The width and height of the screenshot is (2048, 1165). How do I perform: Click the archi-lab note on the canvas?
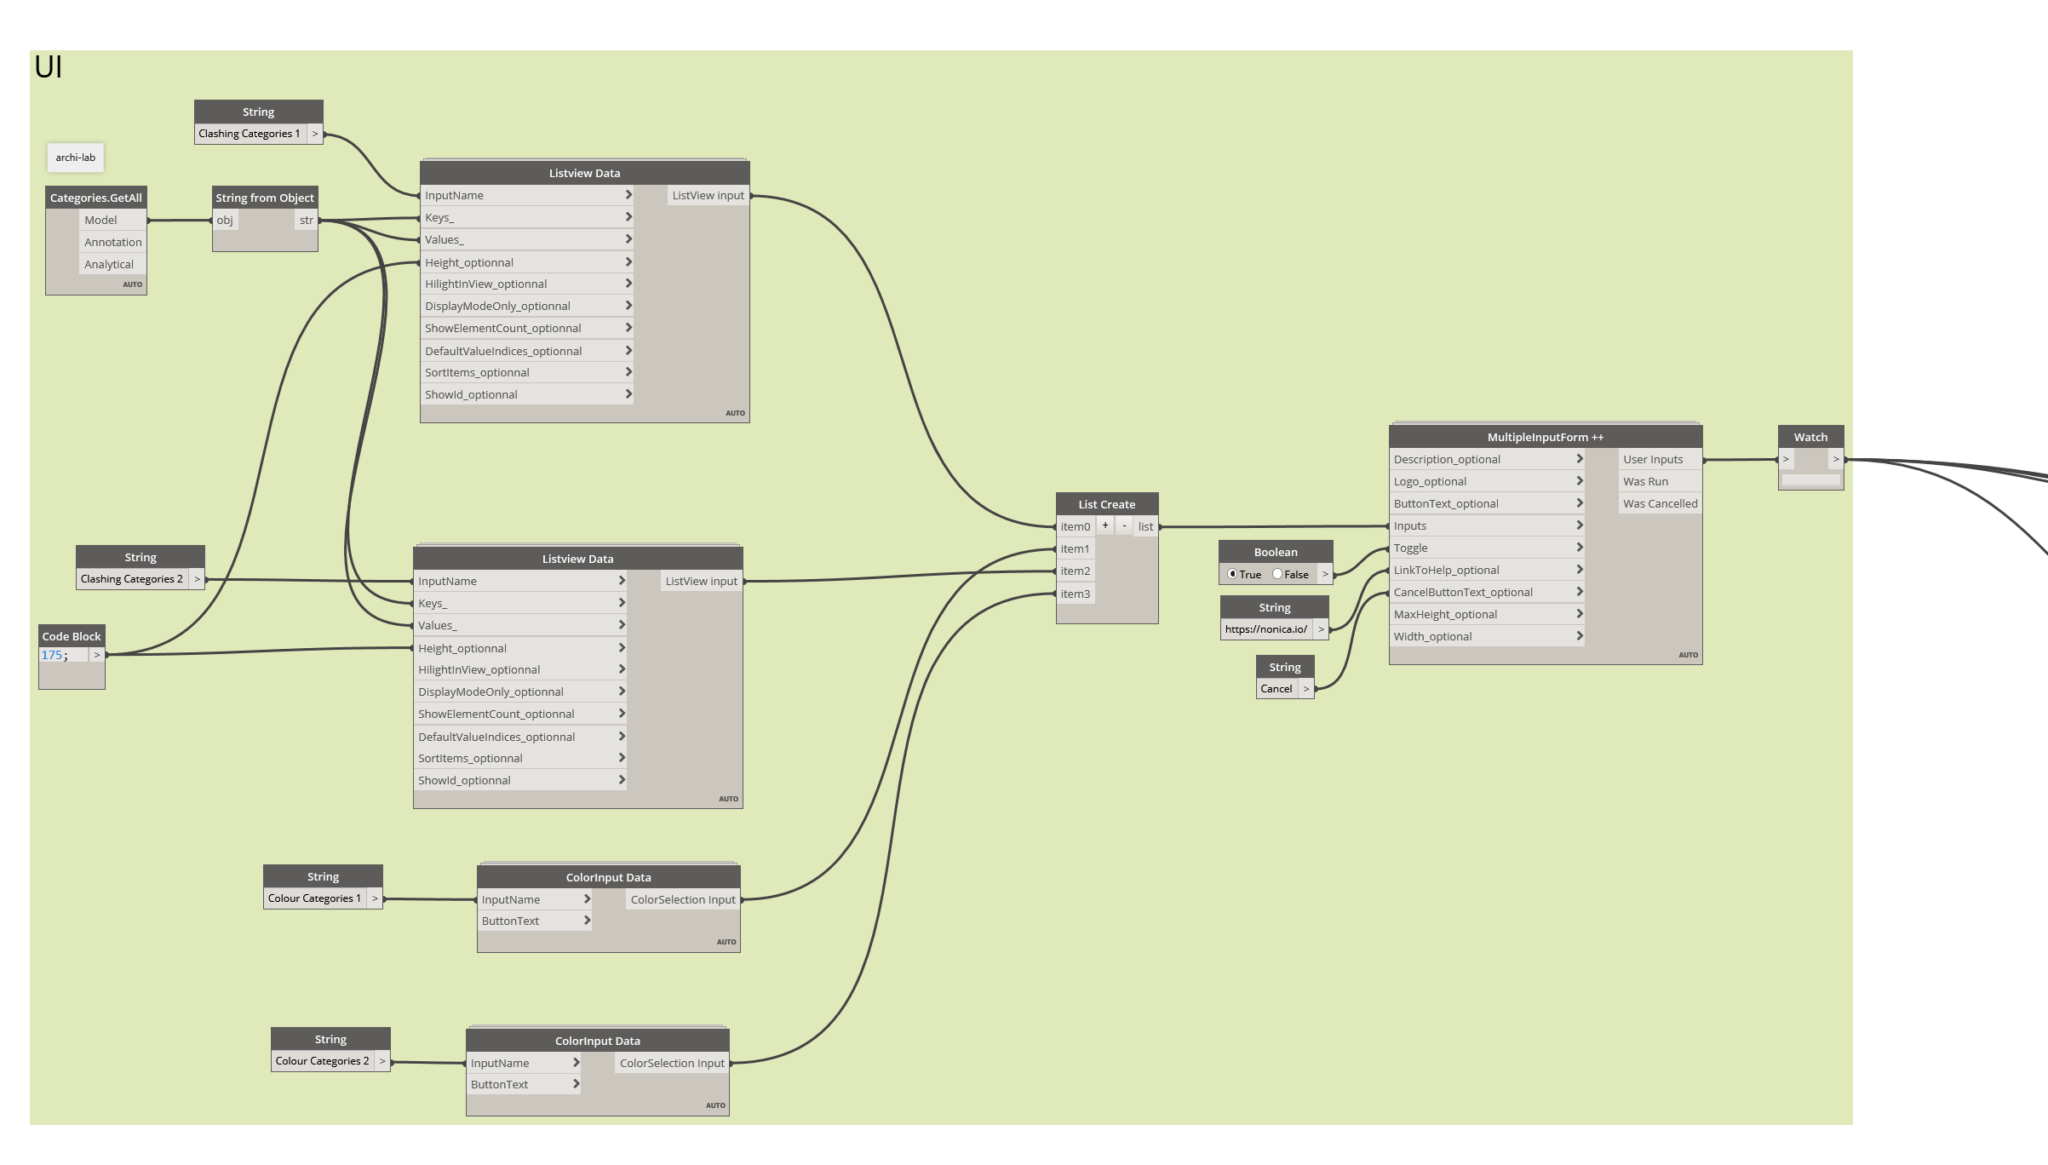(x=74, y=157)
